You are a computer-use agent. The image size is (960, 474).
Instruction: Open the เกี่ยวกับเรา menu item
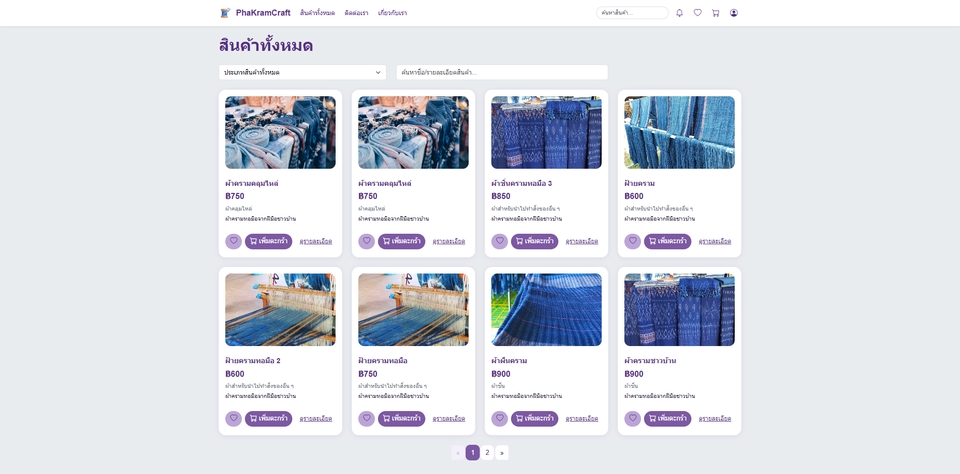392,13
